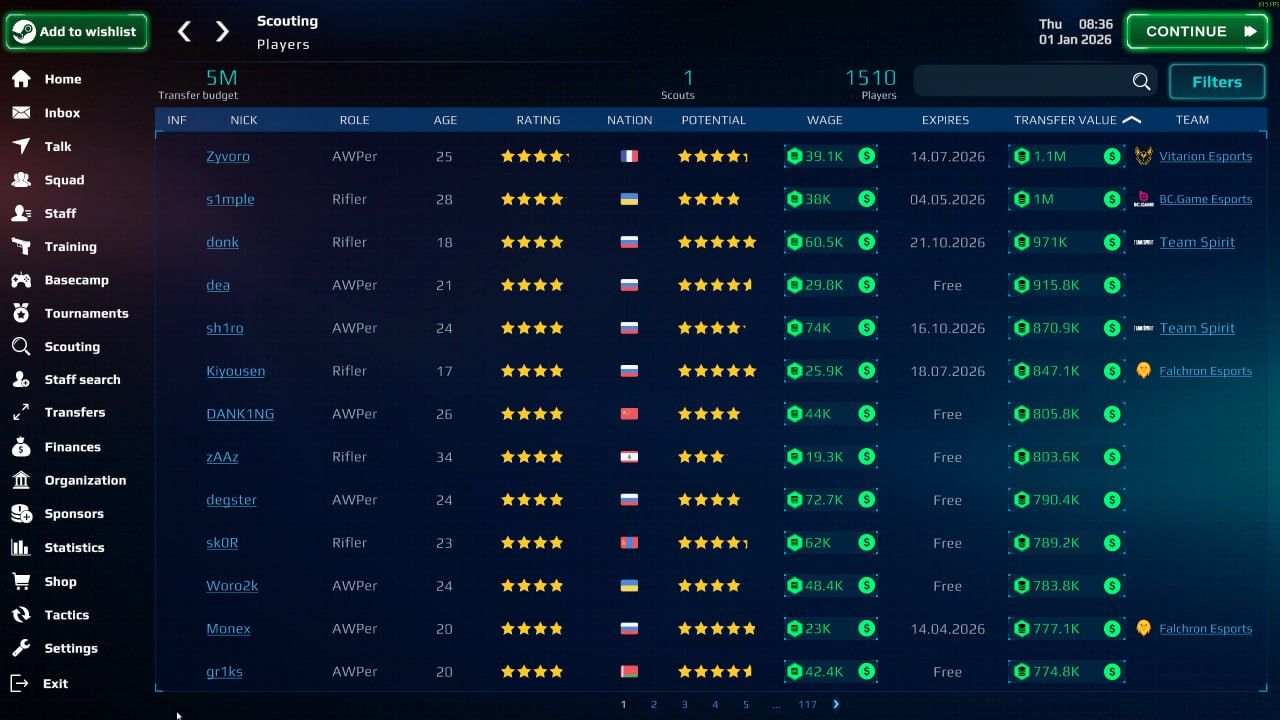
Task: Select the Scouting magnifier icon
Action: pyautogui.click(x=22, y=346)
